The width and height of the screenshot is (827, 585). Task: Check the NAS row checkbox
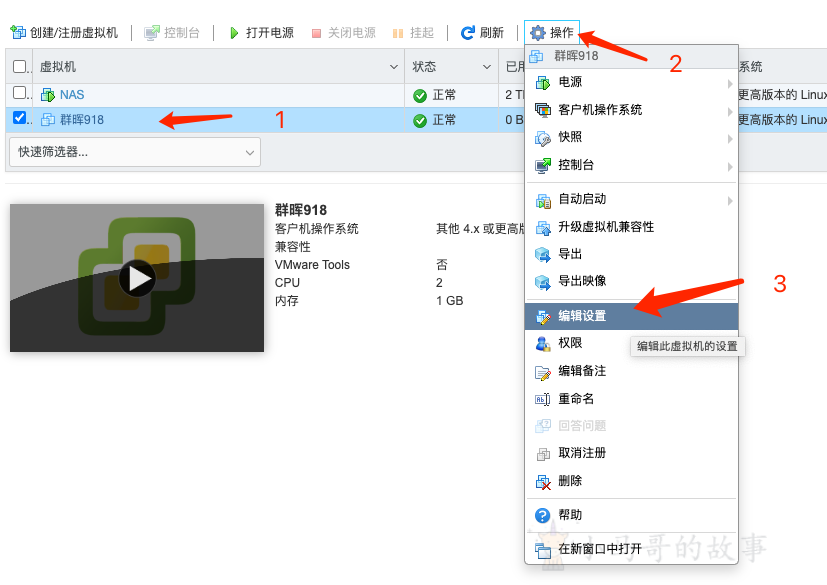[x=20, y=93]
